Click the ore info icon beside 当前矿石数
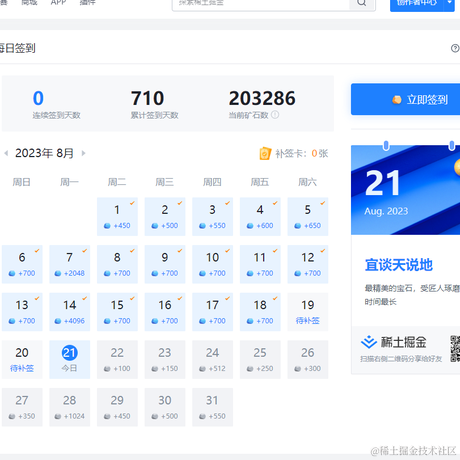Viewport: 460px width, 460px height. (x=275, y=115)
